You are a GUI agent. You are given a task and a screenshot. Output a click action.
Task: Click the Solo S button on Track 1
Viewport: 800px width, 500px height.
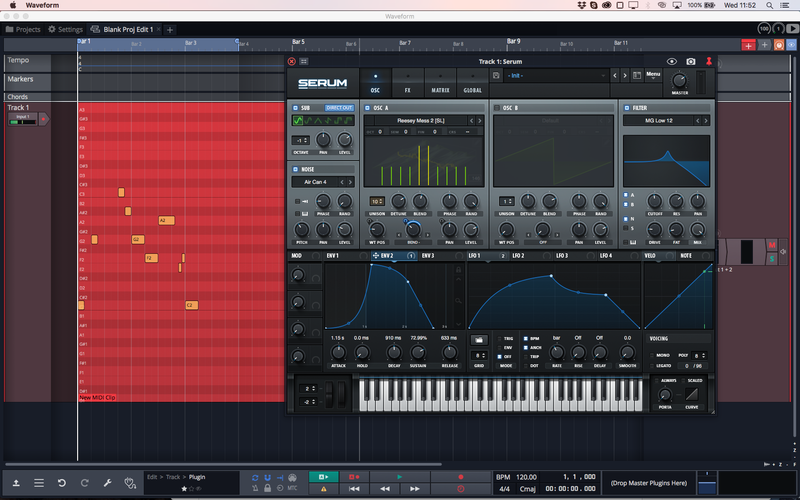(772, 259)
